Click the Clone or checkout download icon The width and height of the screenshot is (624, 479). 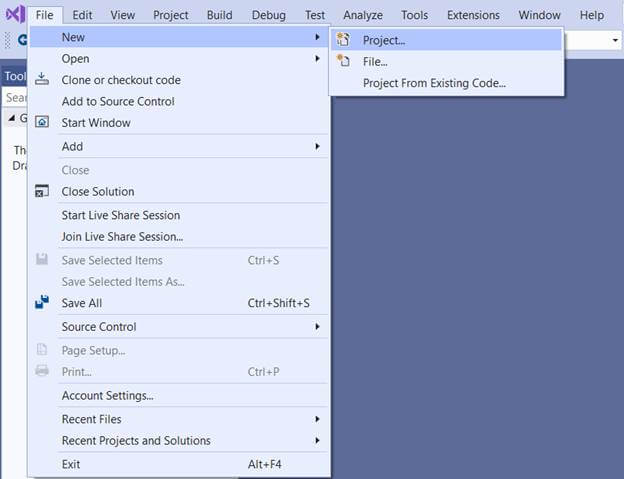click(x=42, y=79)
